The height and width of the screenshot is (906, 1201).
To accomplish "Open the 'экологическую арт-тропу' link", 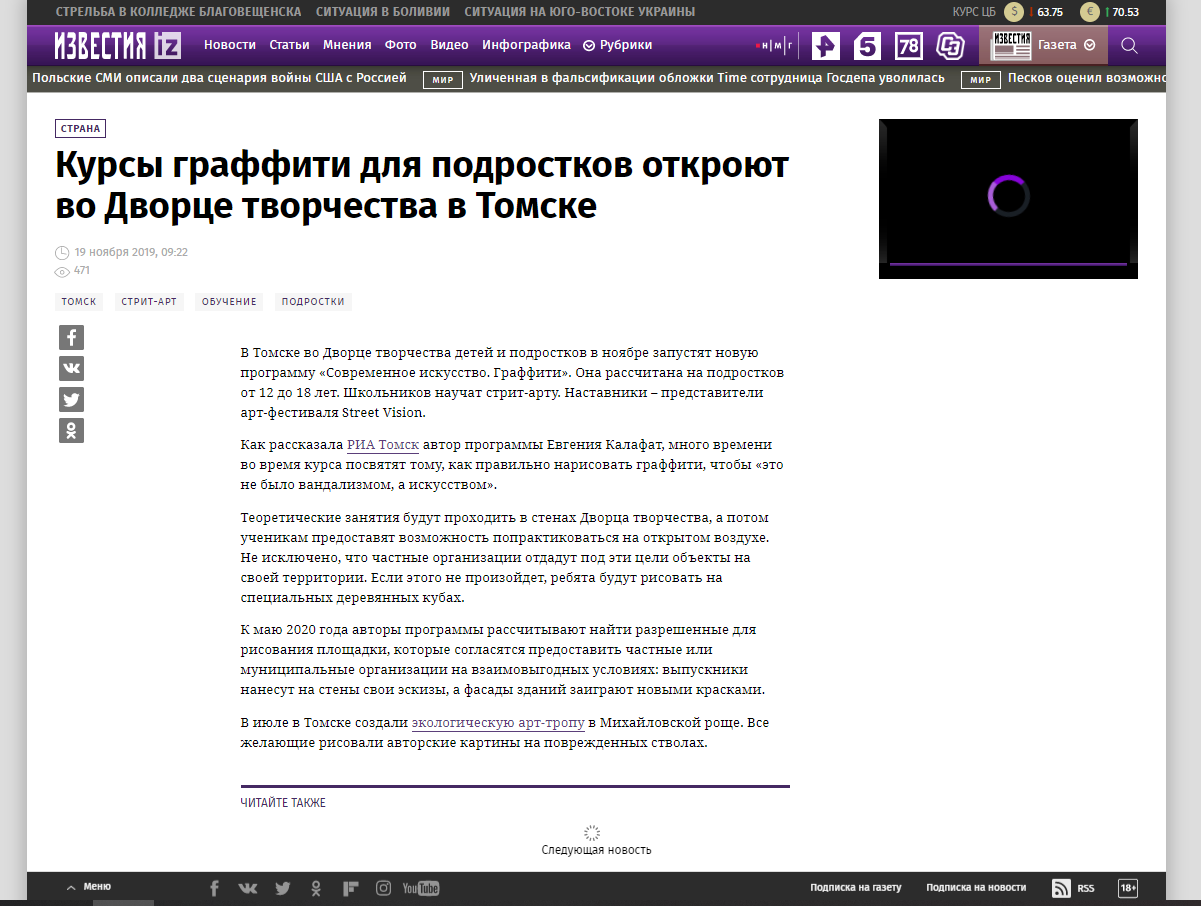I will pos(498,723).
